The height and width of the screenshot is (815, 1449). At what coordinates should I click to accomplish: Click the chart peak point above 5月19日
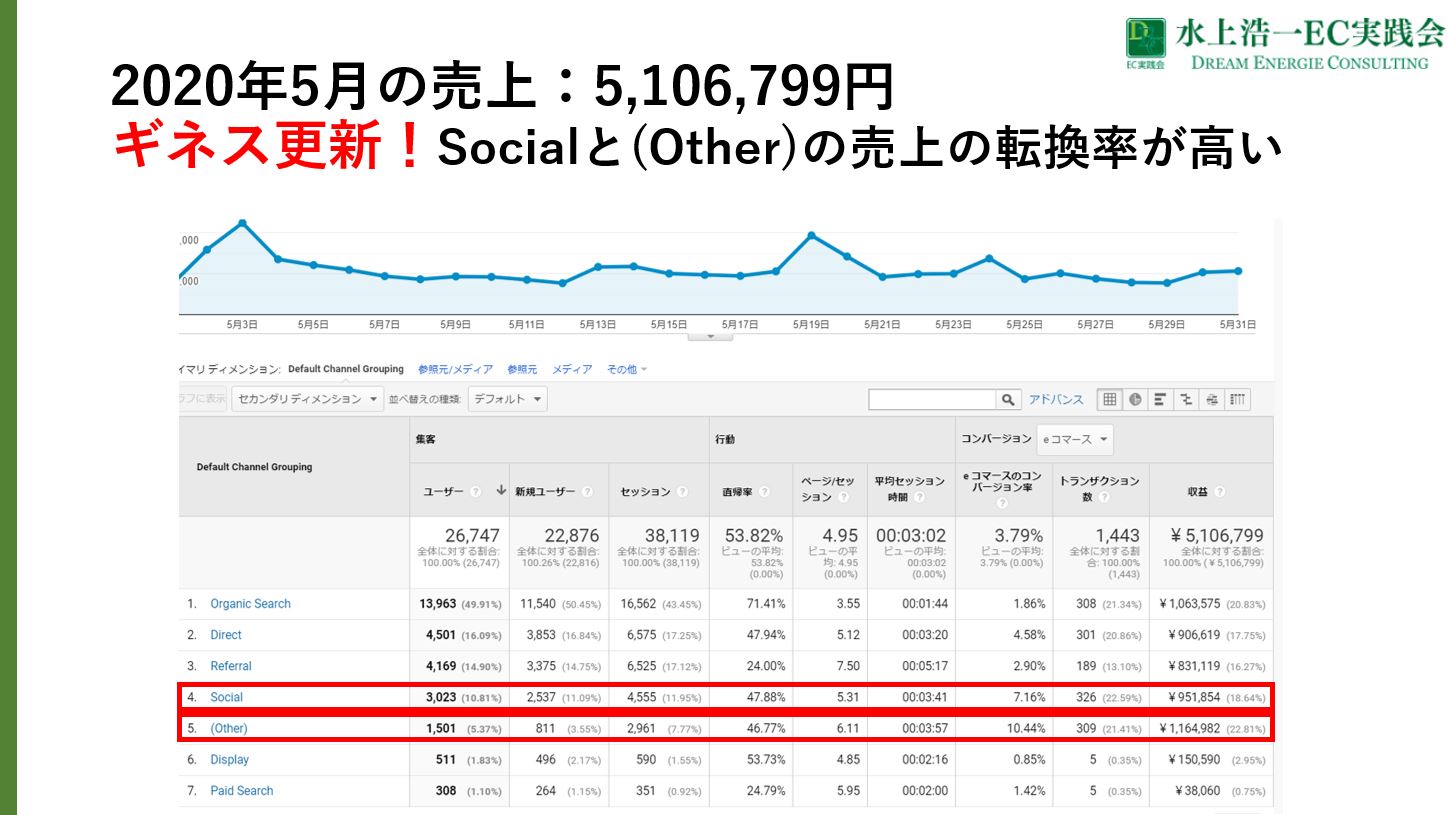point(811,235)
